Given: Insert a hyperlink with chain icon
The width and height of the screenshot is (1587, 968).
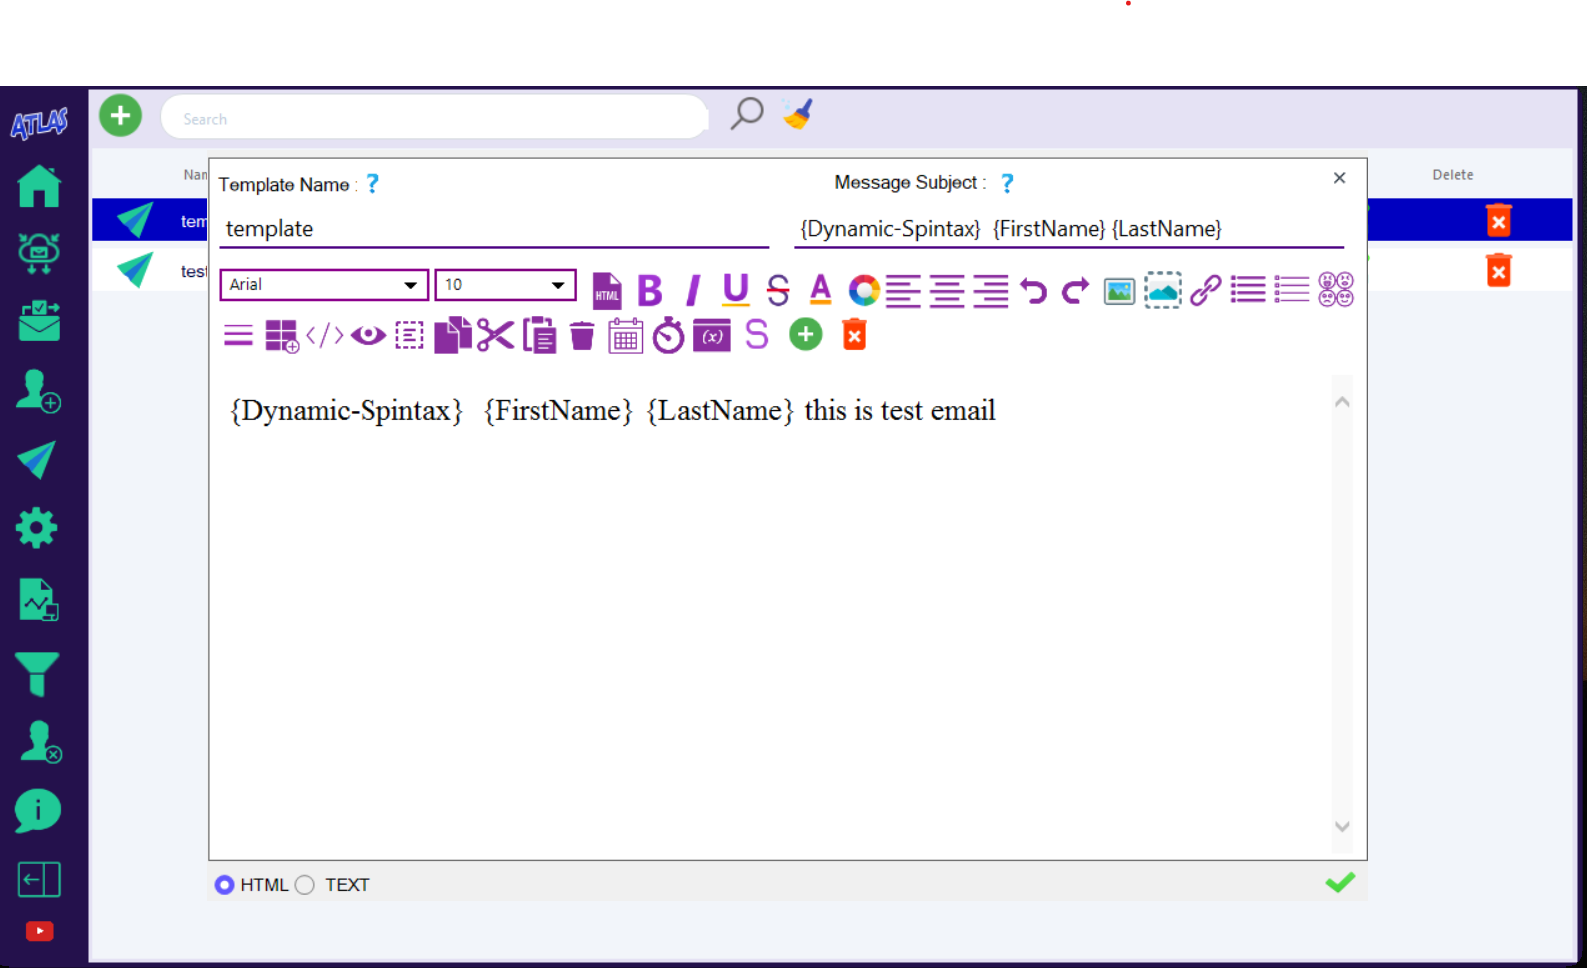Looking at the screenshot, I should click(x=1205, y=290).
